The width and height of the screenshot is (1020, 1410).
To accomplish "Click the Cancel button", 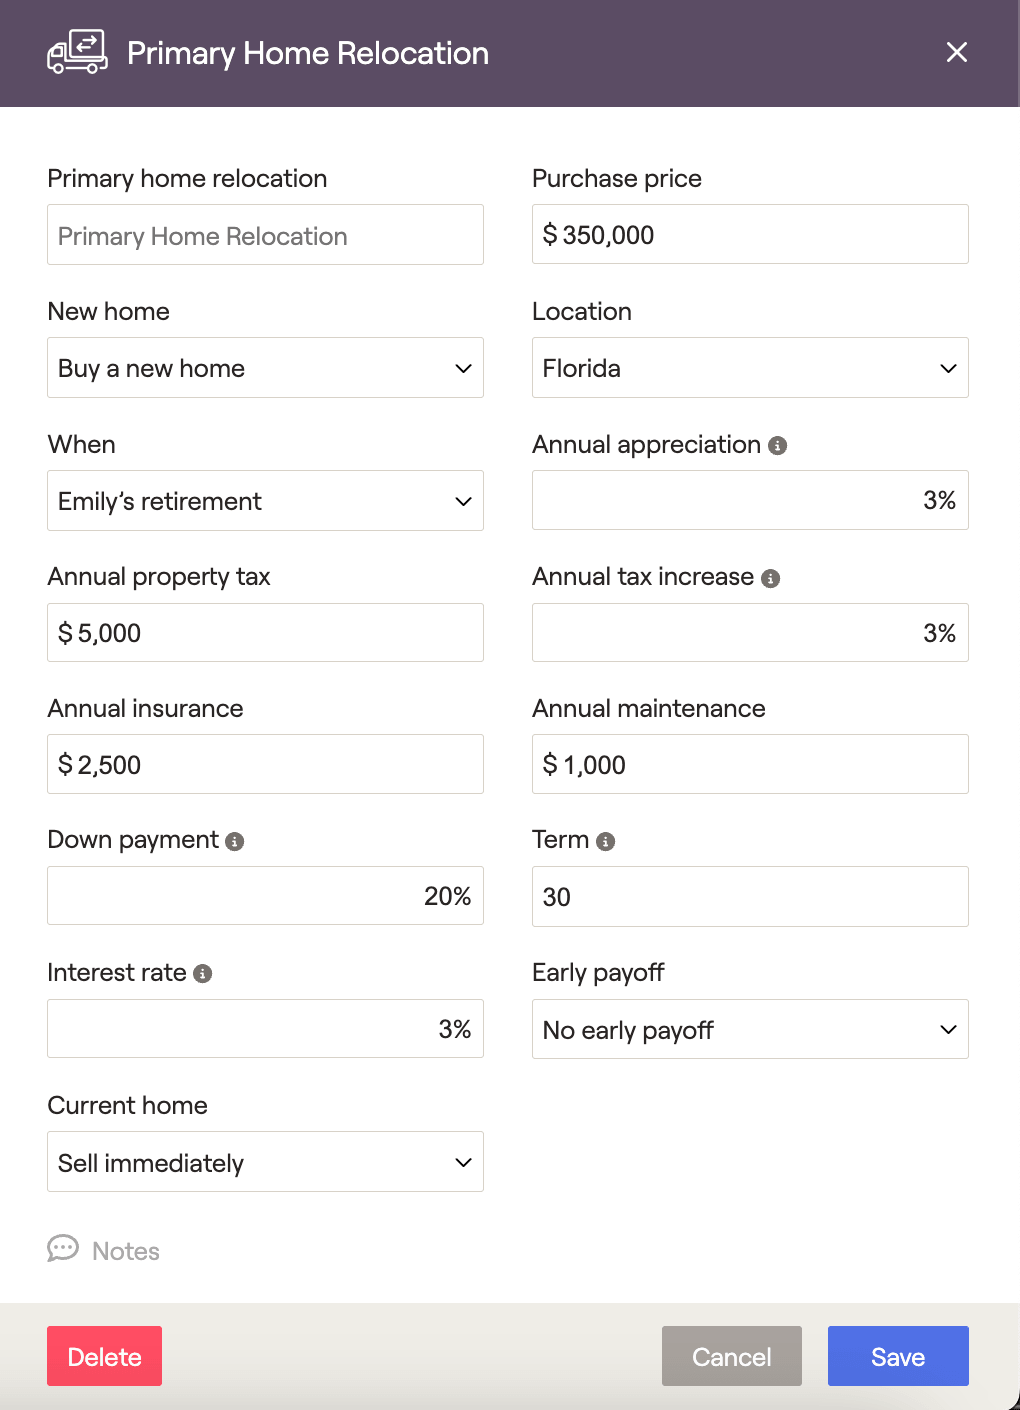I will click(731, 1356).
